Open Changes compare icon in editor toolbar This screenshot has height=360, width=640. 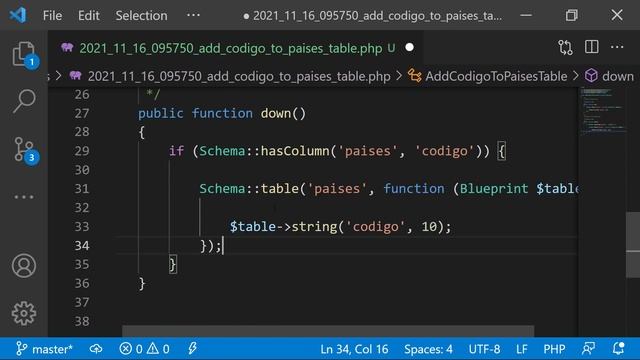(x=565, y=48)
